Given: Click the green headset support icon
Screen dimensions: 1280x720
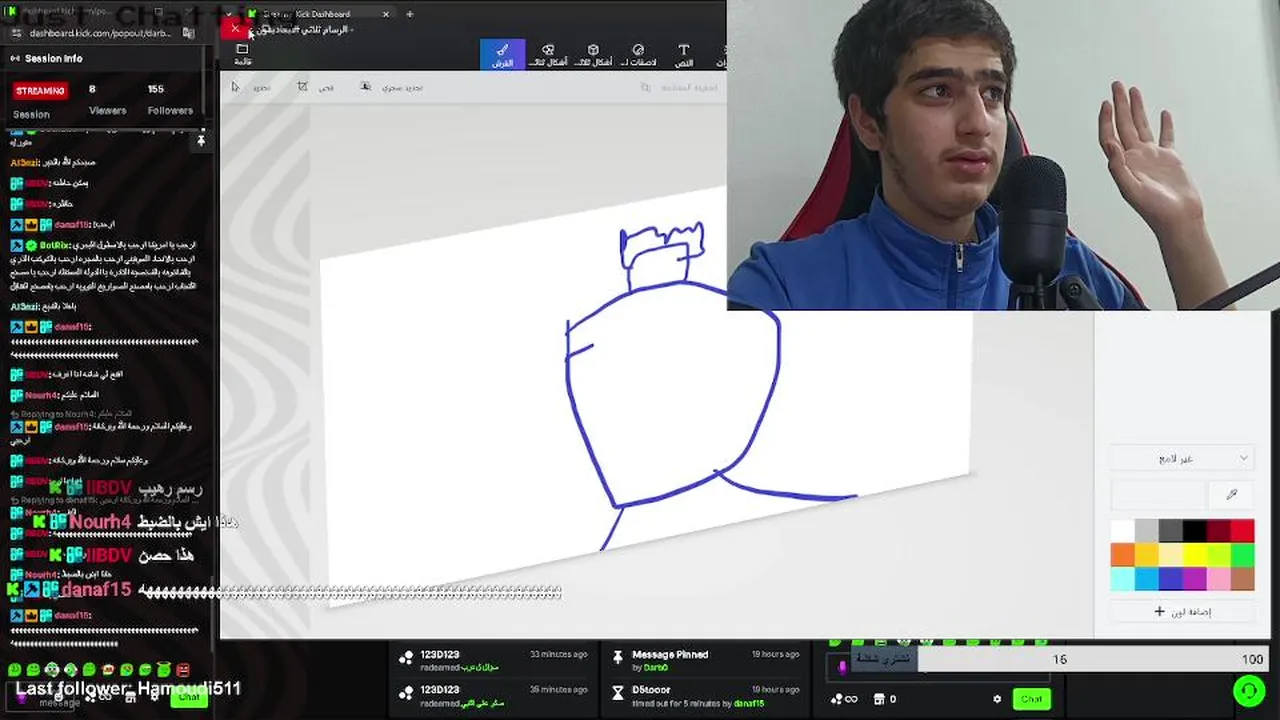Looking at the screenshot, I should point(1248,691).
